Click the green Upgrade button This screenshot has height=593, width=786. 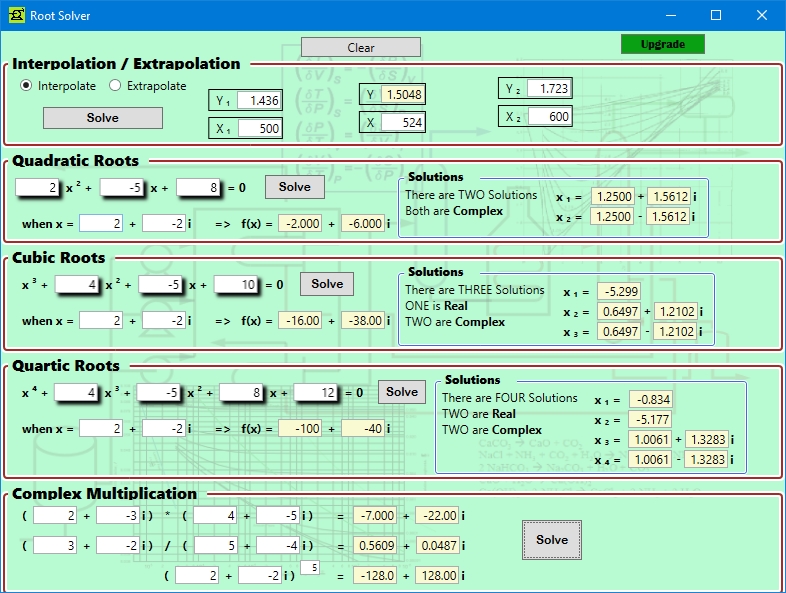(662, 44)
